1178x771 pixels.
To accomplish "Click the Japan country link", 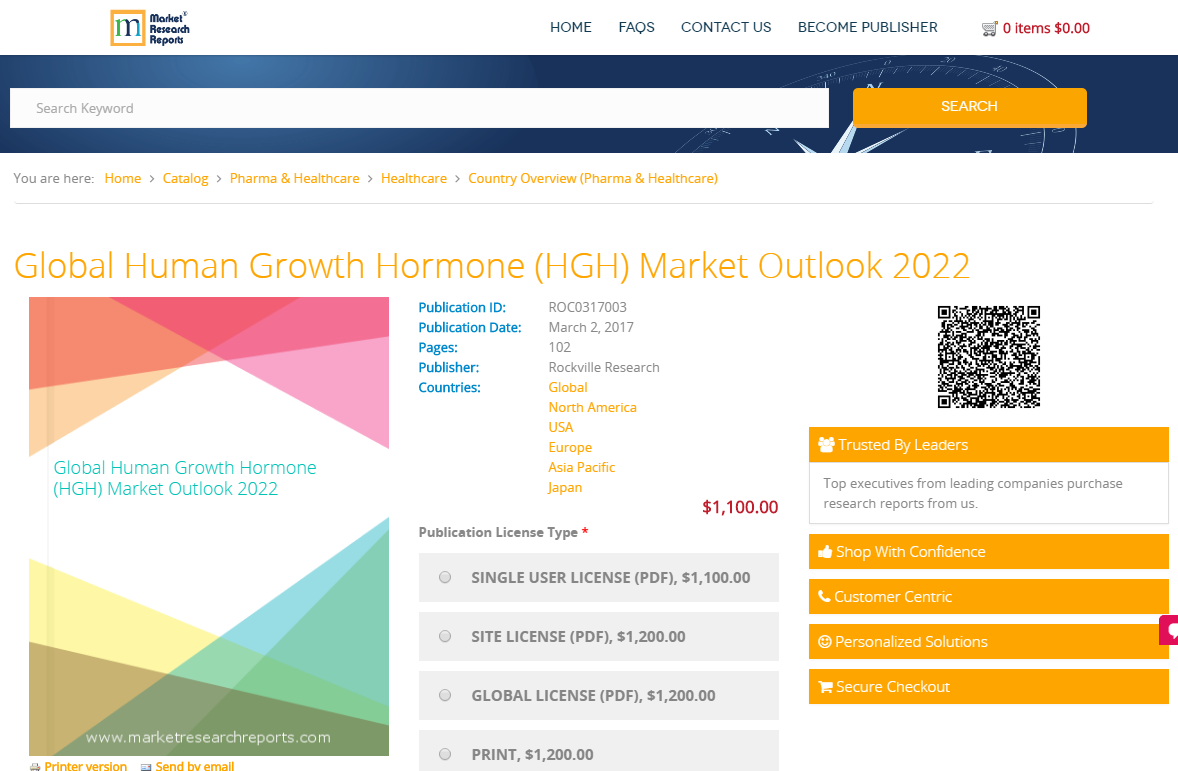I will (x=565, y=487).
